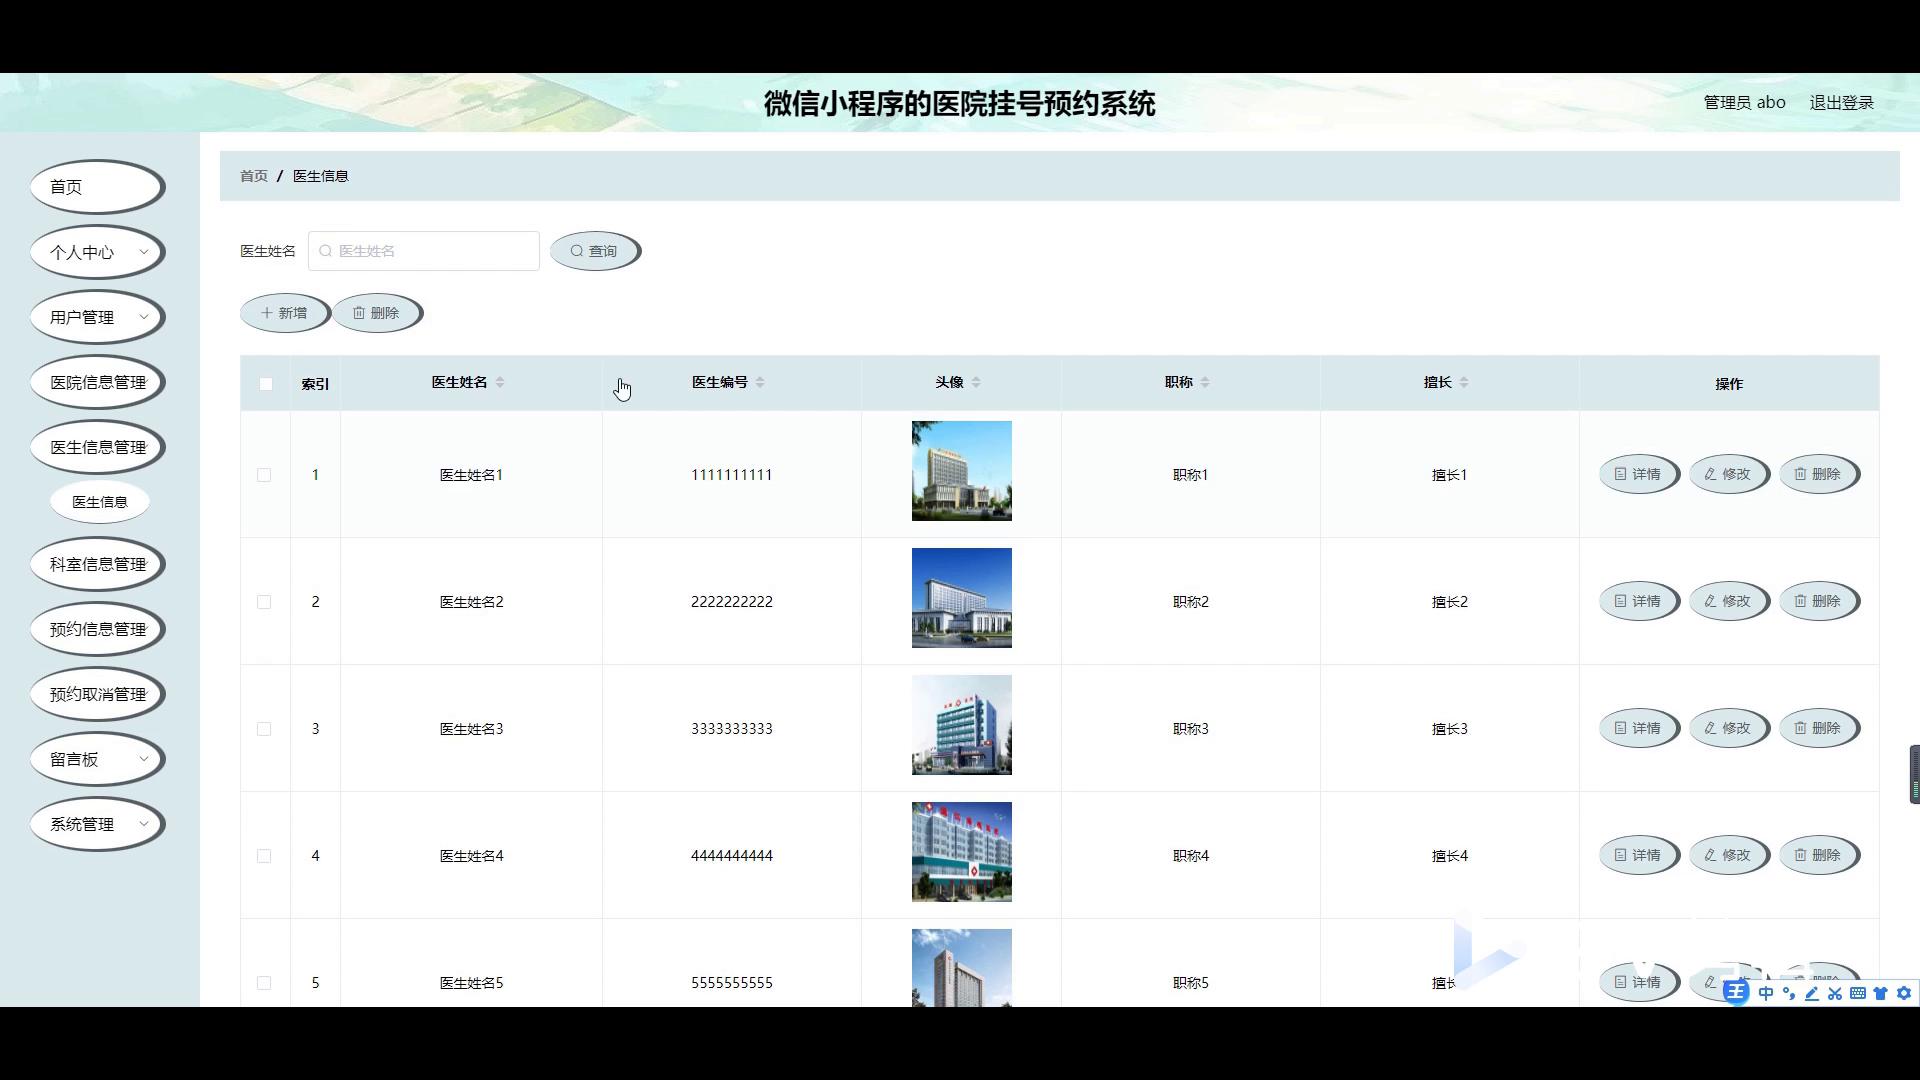Image resolution: width=1920 pixels, height=1080 pixels.
Task: Click 首页 breadcrumb link
Action: point(254,176)
